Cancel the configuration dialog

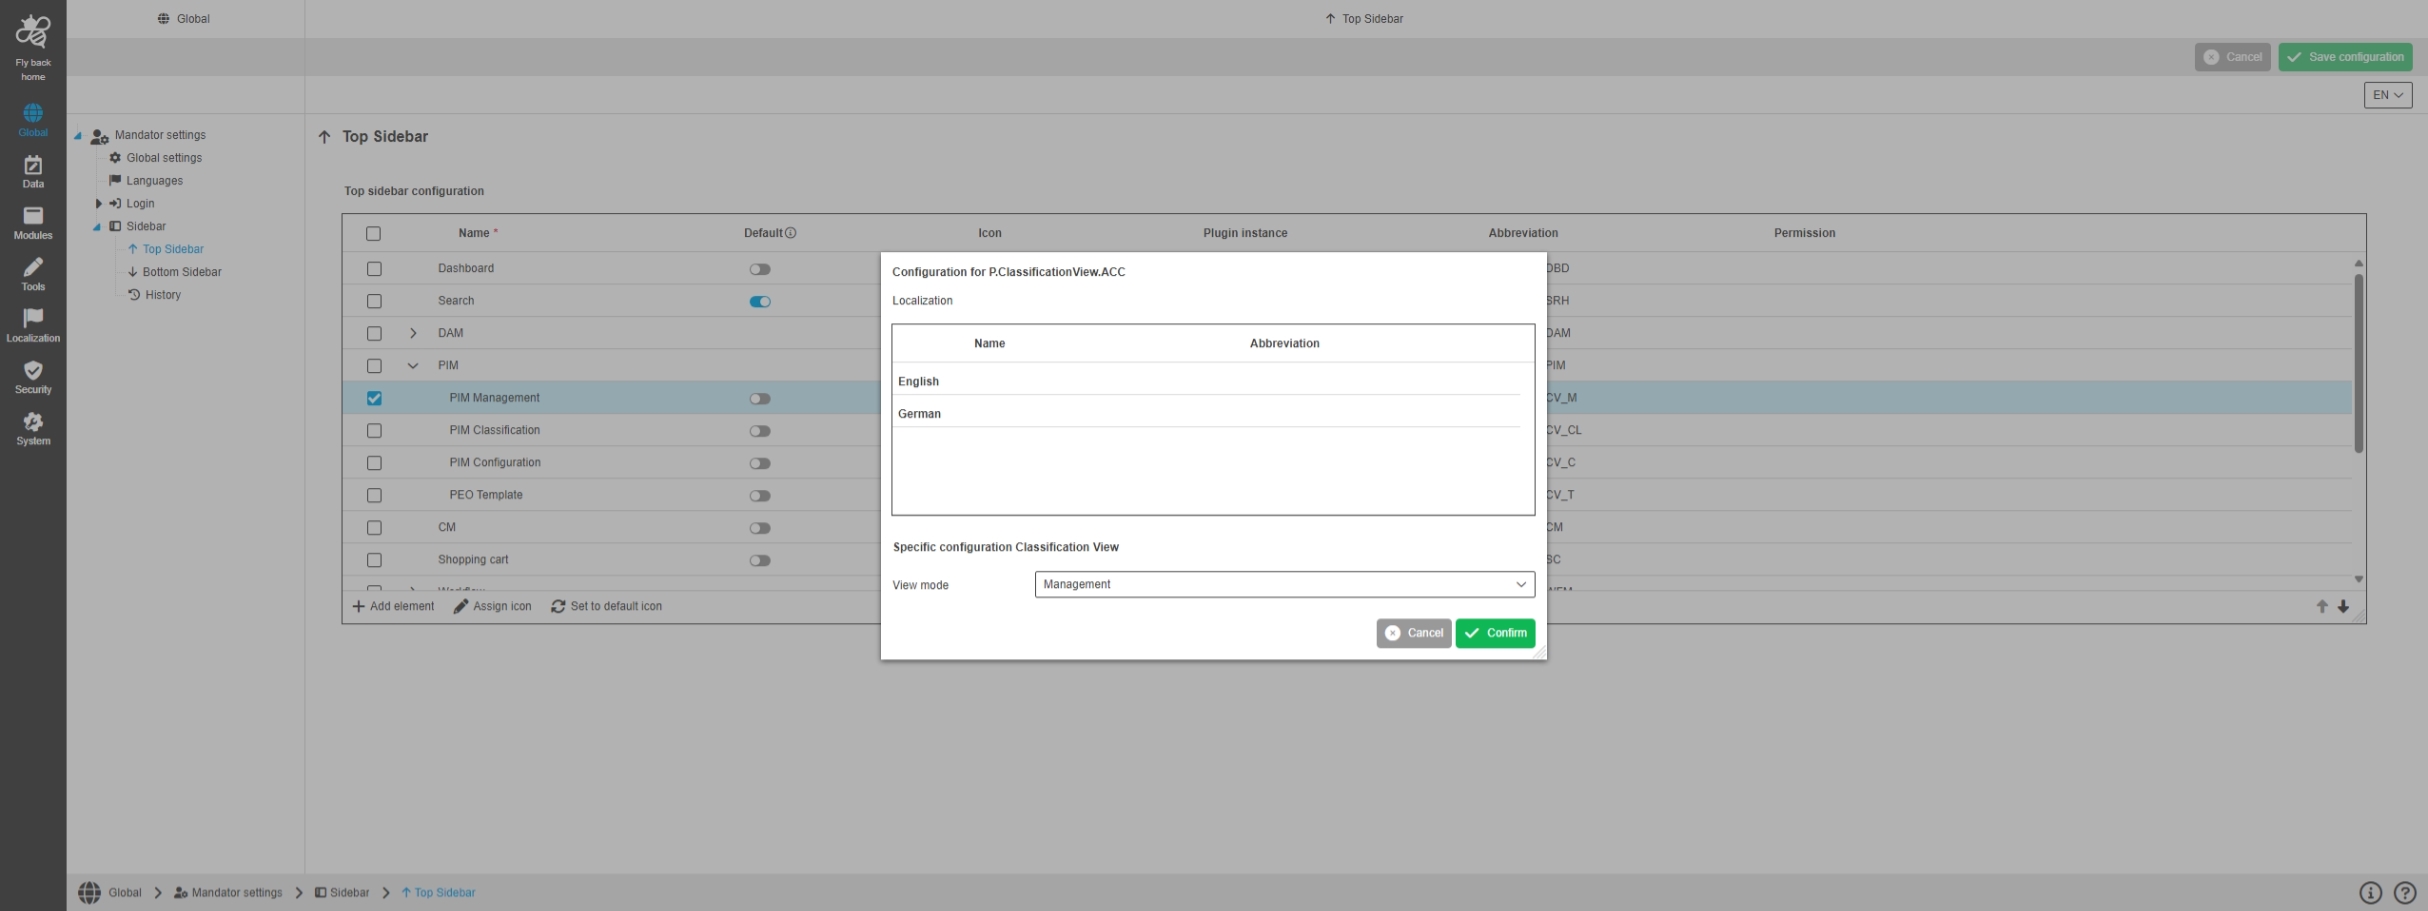(x=1413, y=633)
